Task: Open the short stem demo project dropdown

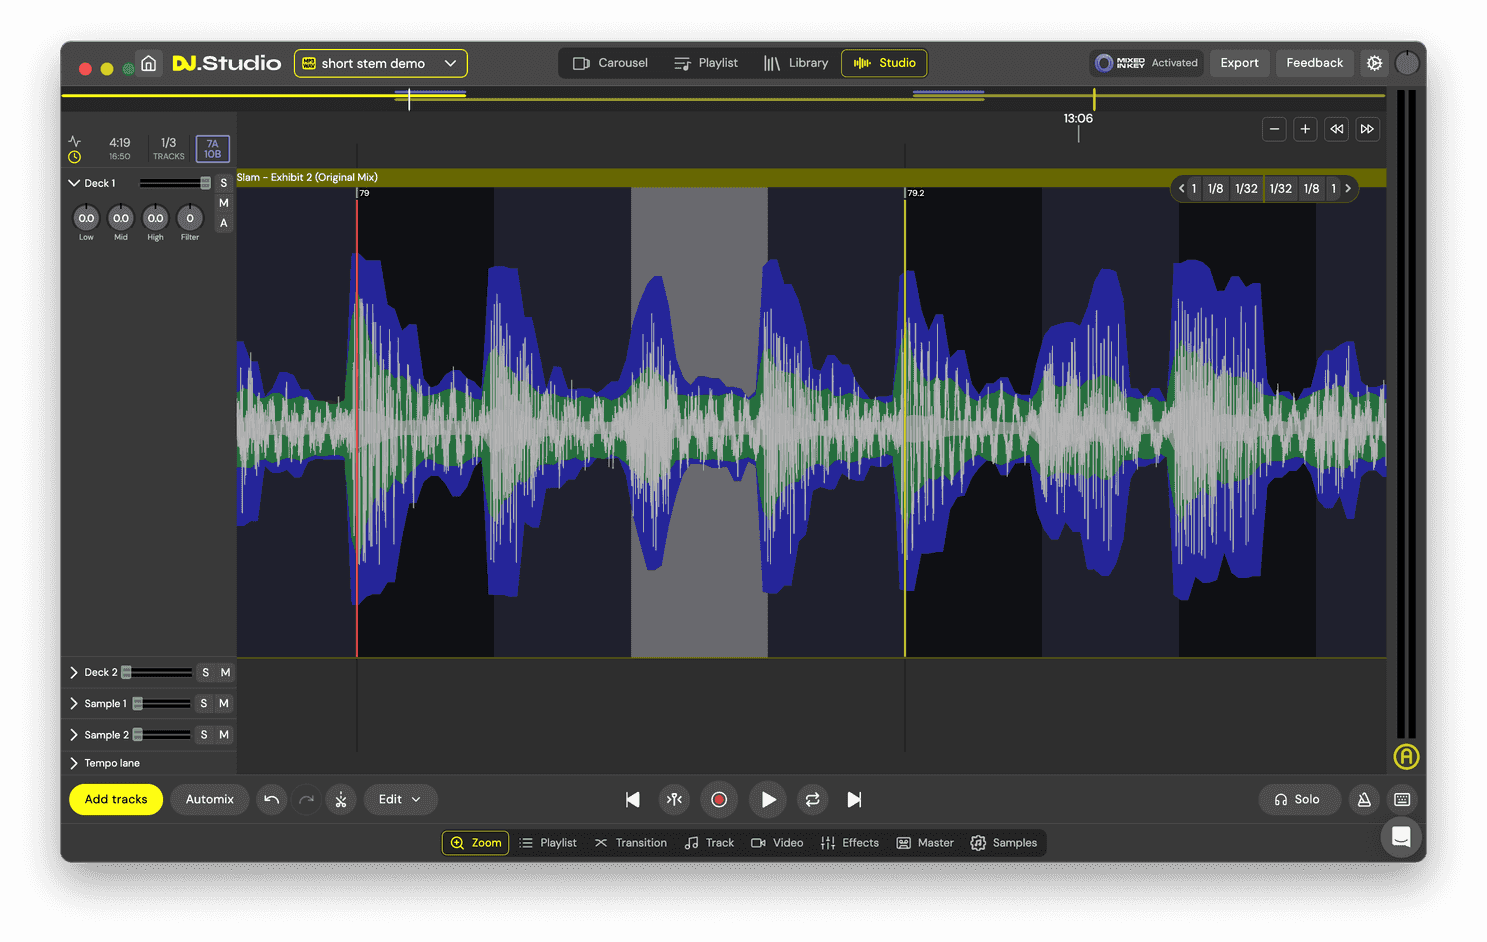Action: 380,62
